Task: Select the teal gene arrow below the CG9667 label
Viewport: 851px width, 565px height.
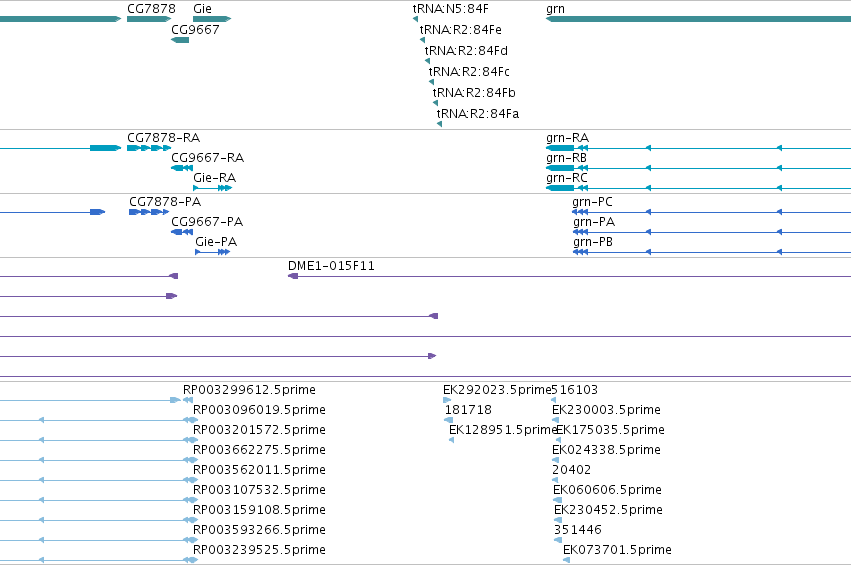Action: click(180, 40)
